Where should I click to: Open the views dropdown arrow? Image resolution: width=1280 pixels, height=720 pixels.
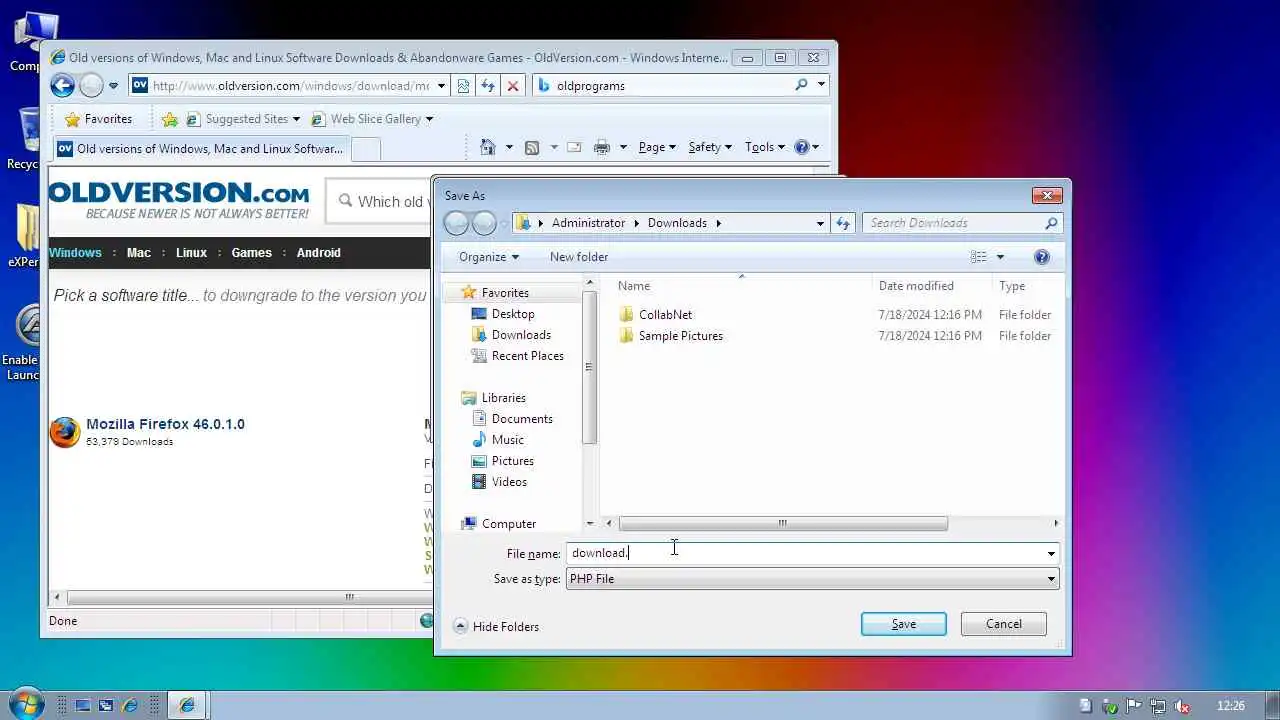(x=1000, y=257)
